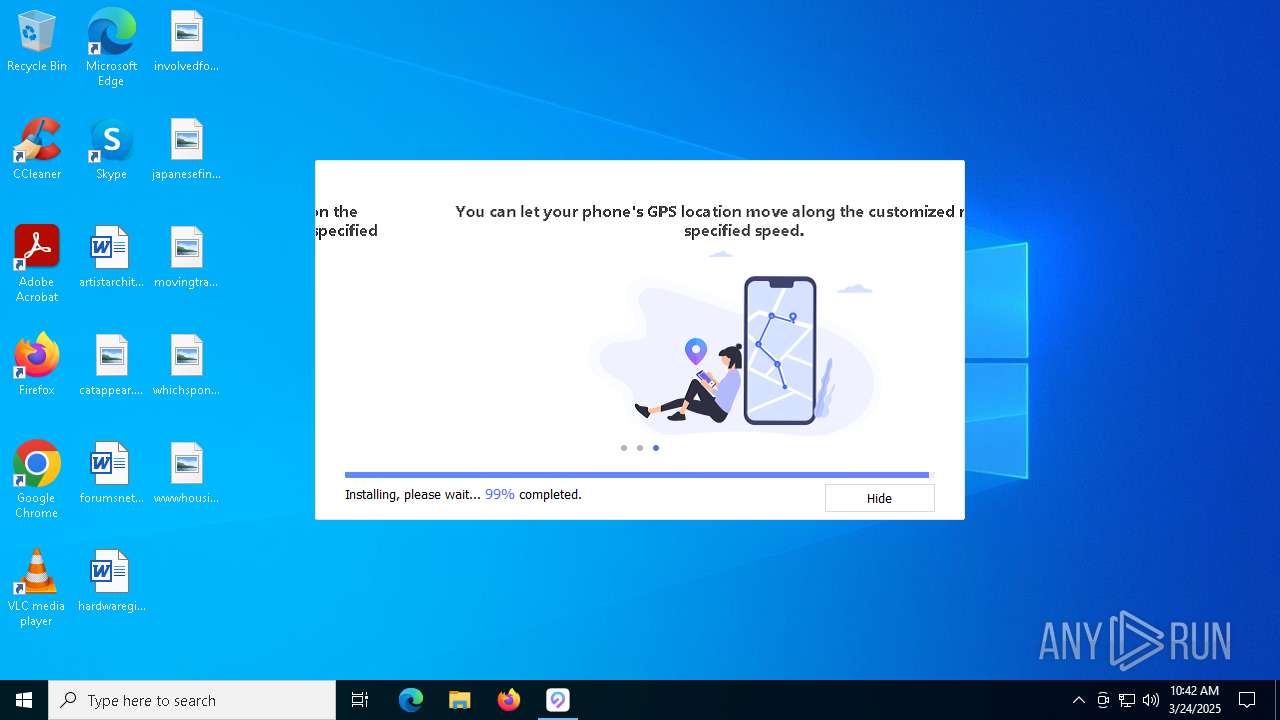Select the hardwaregi... Word document

(111, 582)
